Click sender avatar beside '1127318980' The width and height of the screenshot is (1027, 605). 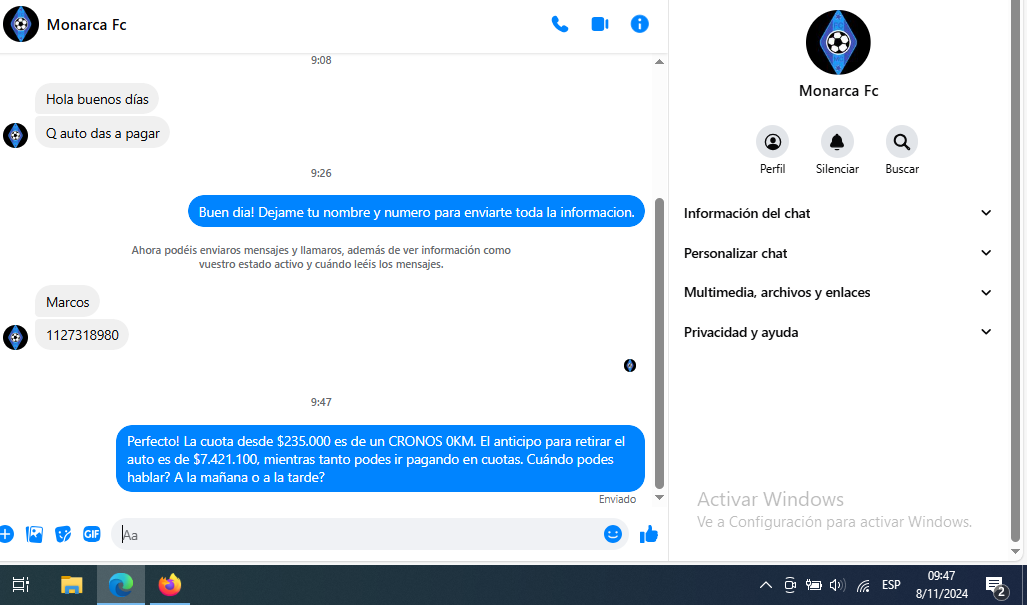(16, 338)
